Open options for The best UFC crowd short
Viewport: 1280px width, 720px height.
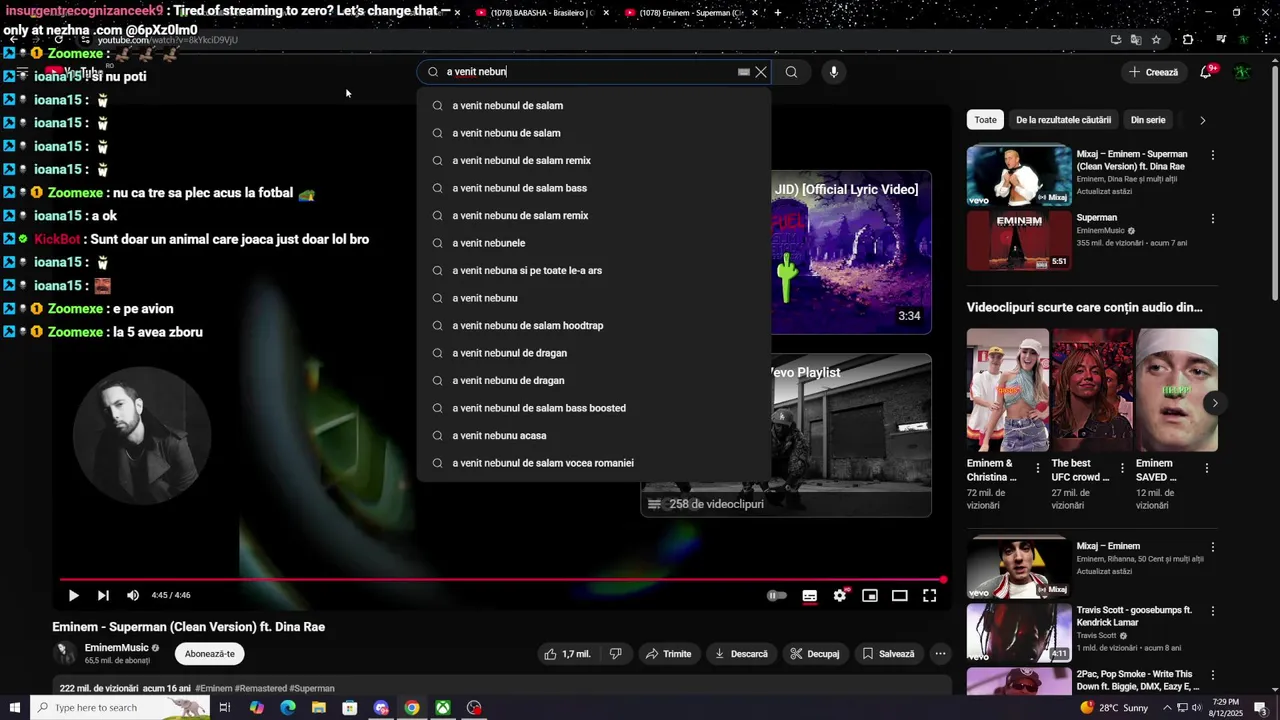coord(1122,468)
